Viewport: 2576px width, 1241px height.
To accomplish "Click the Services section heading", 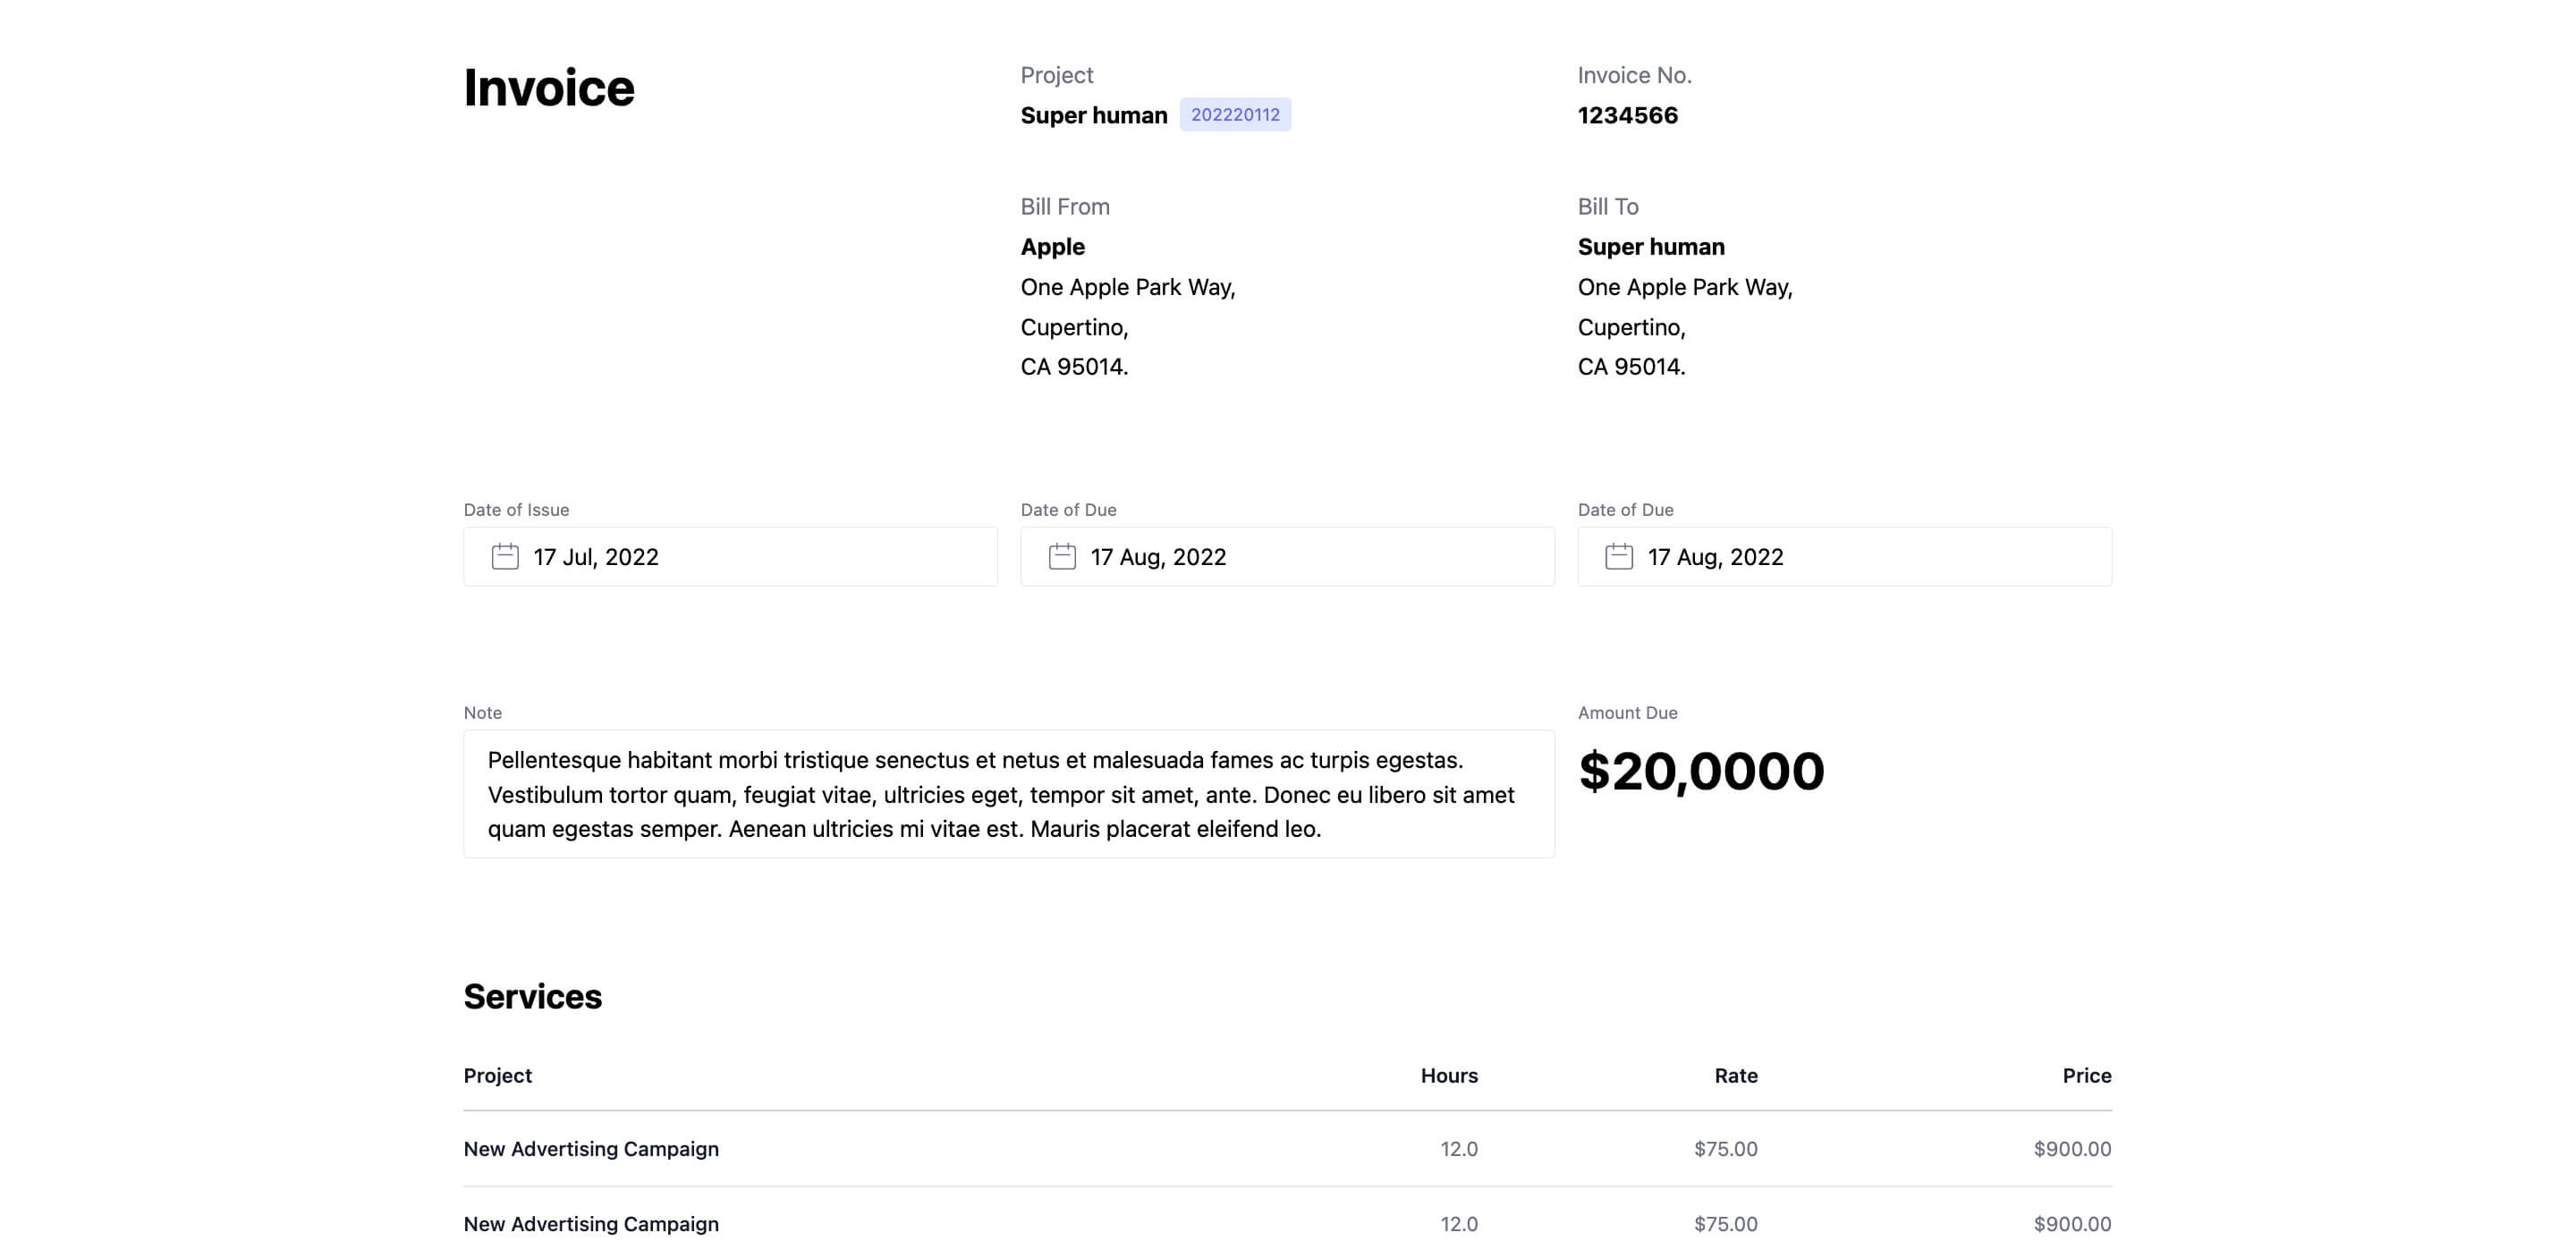I will pos(532,996).
